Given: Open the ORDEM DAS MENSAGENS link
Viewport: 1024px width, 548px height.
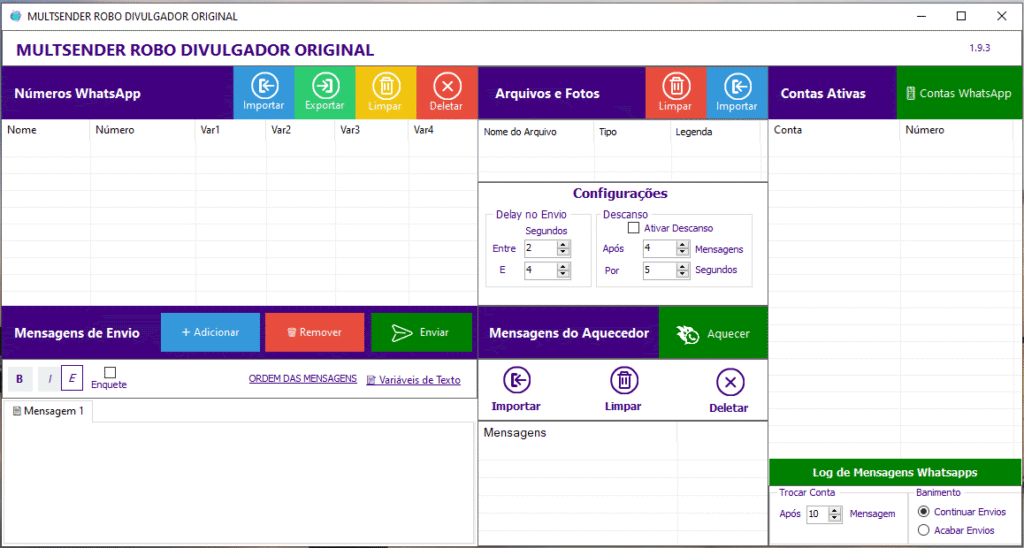Looking at the screenshot, I should click(302, 380).
